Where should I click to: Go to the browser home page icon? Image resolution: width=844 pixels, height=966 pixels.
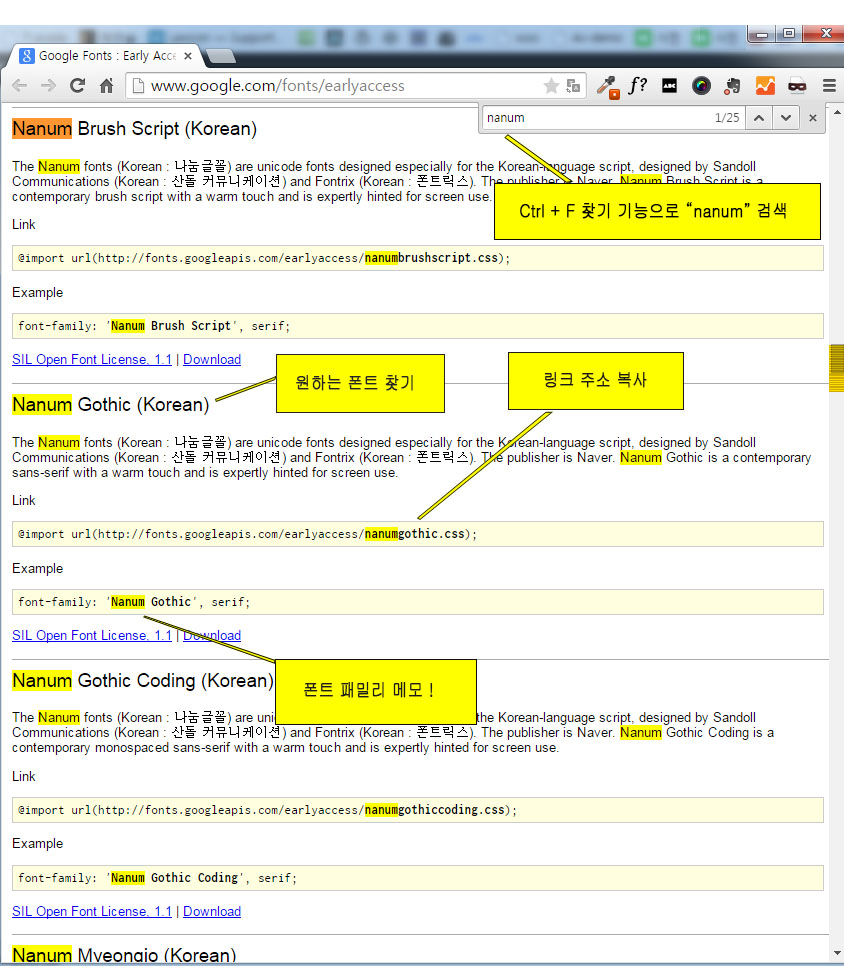click(106, 86)
